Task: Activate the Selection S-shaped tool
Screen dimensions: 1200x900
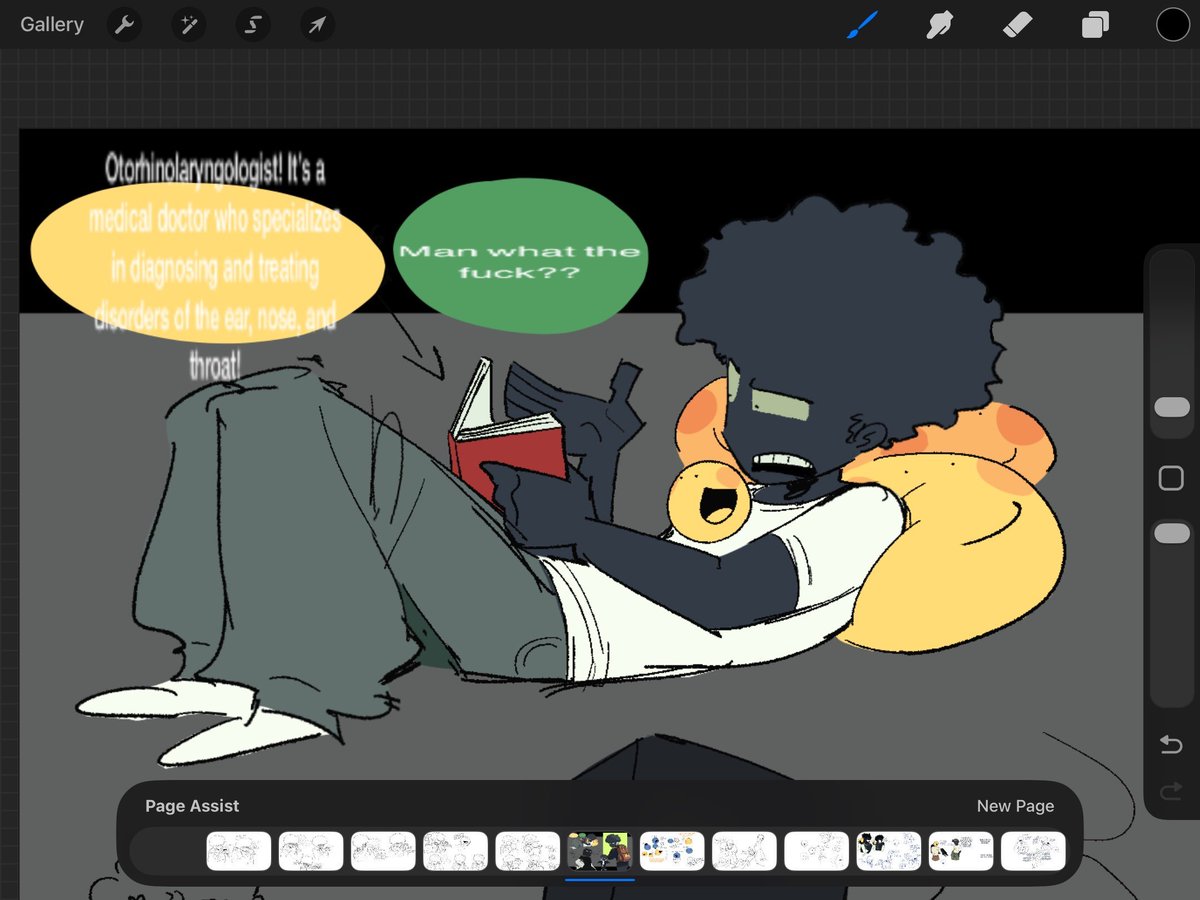Action: coord(253,25)
